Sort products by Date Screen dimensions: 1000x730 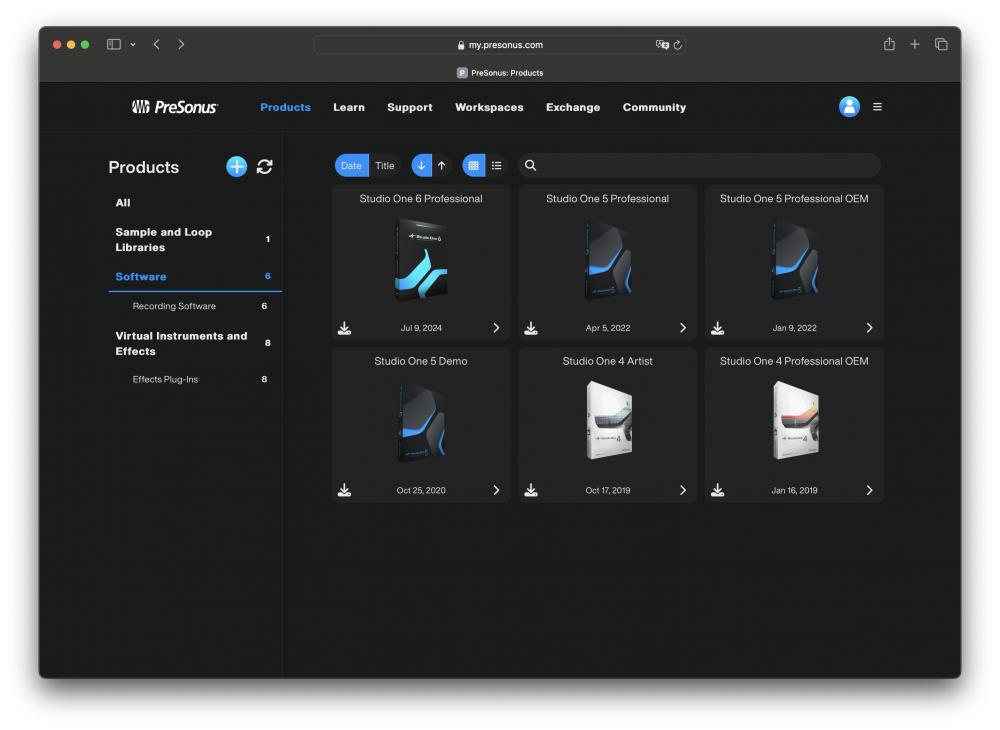coord(351,166)
